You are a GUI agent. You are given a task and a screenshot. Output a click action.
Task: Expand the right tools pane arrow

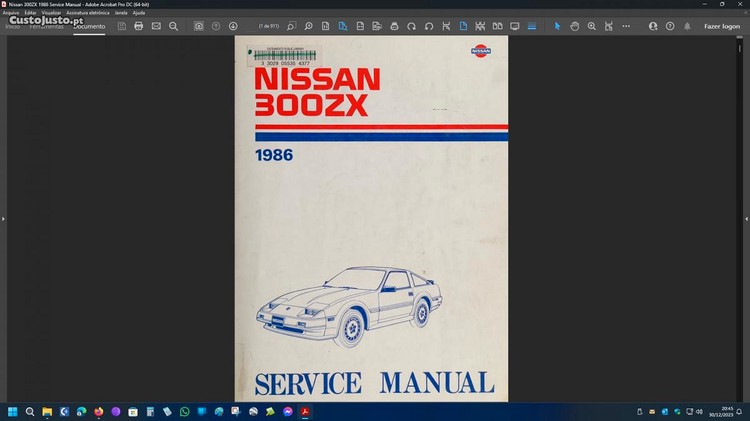tap(746, 218)
